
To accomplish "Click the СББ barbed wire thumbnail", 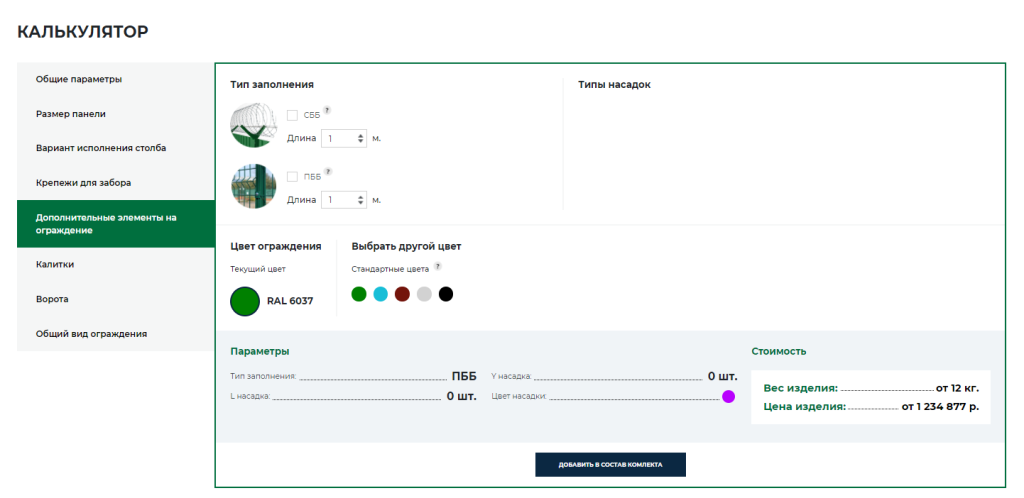I will click(253, 125).
